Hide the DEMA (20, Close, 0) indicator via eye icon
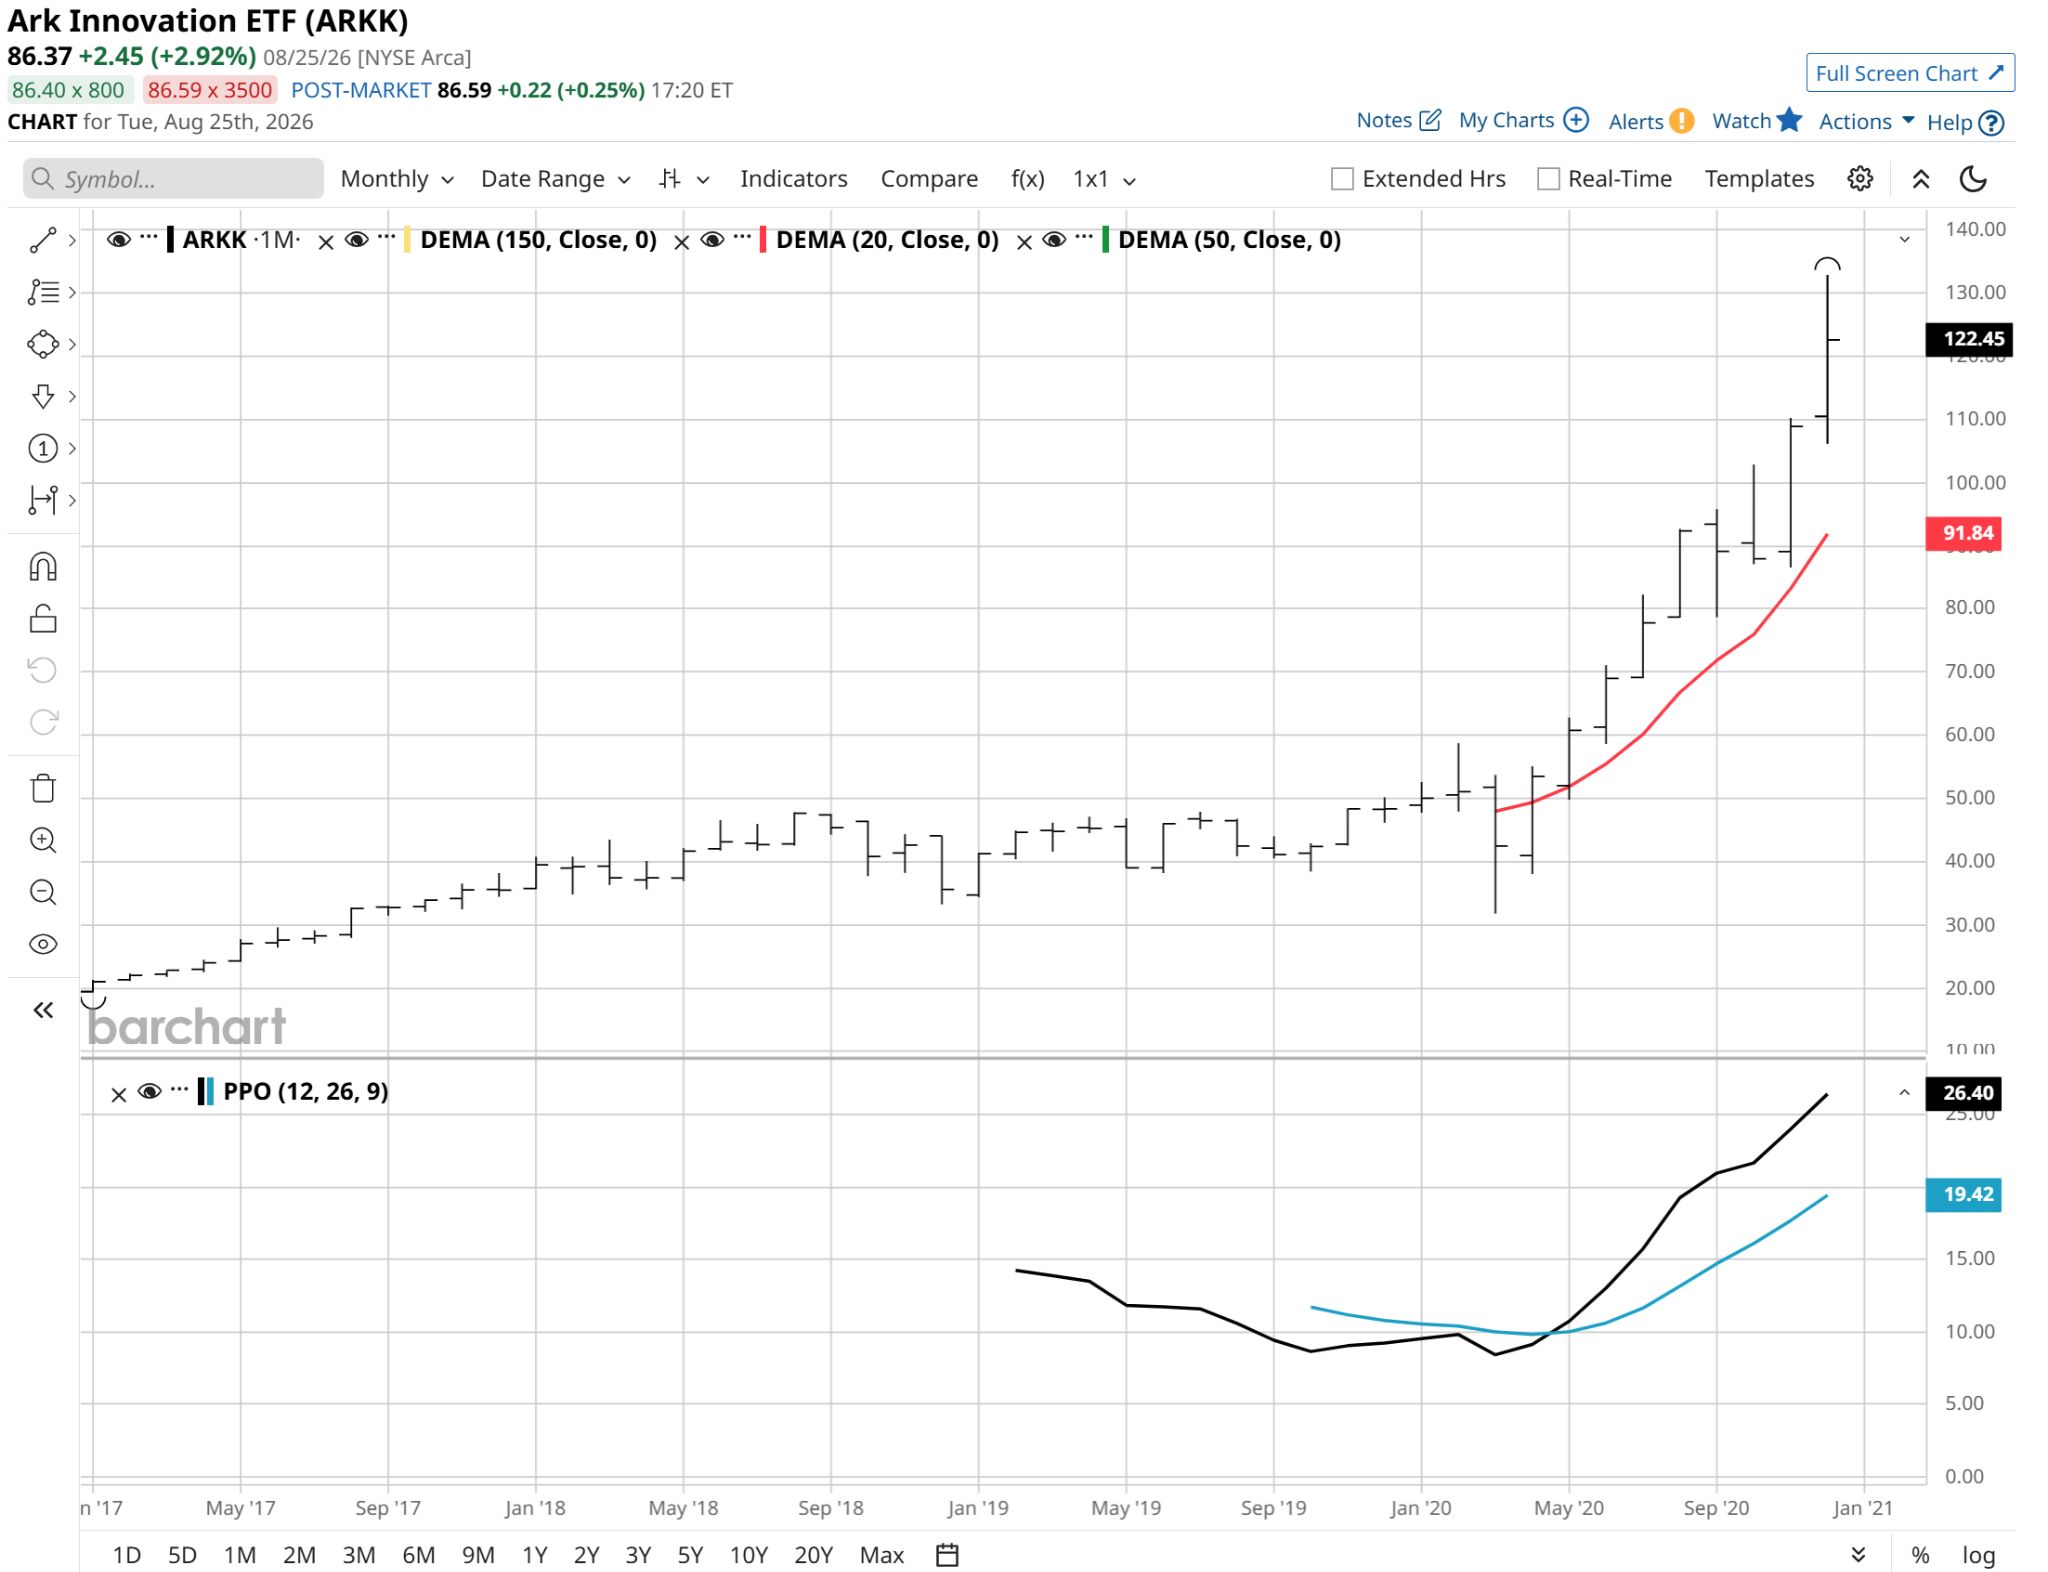The width and height of the screenshot is (2048, 1572). click(x=712, y=240)
